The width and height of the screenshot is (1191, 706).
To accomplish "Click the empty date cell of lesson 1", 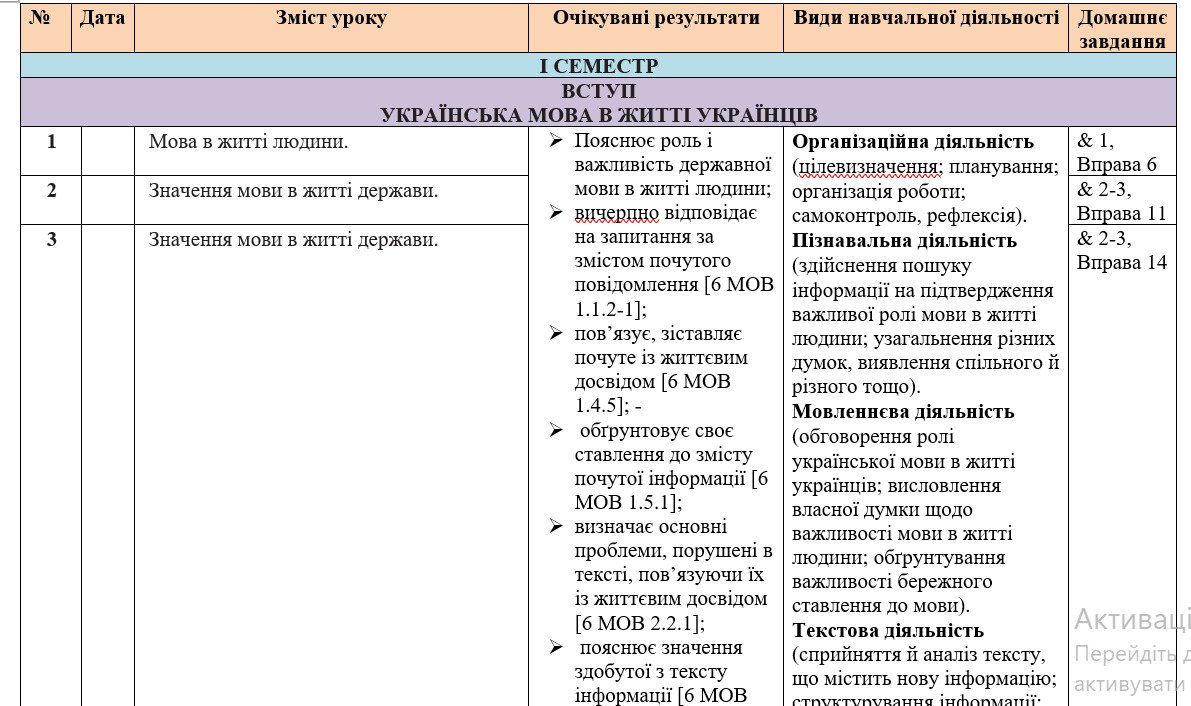I will pyautogui.click(x=108, y=151).
